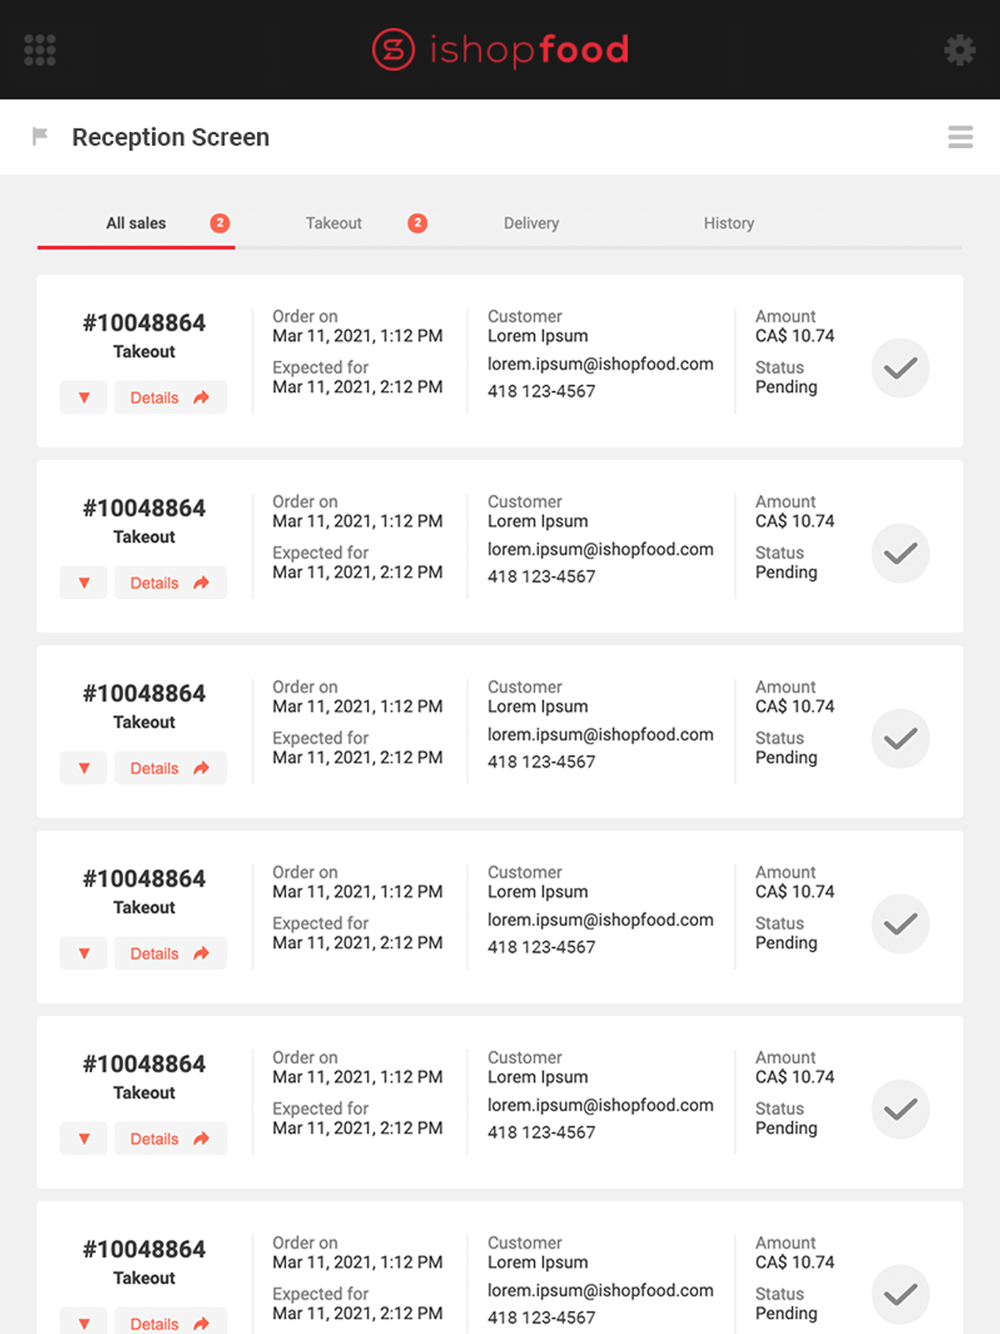1000x1334 pixels.
Task: Click the ishopfood logo
Action: point(500,50)
